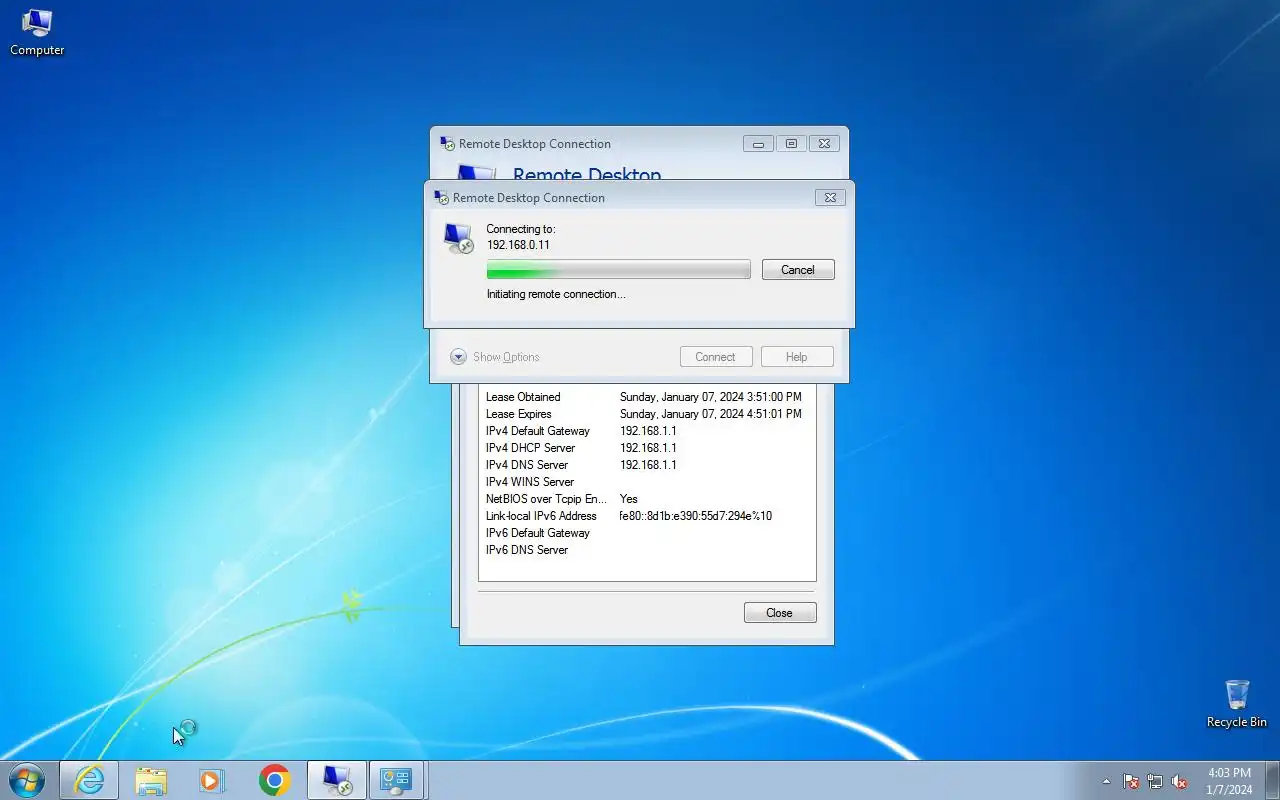
Task: Click Remote Desktop window title icon
Action: (448, 144)
